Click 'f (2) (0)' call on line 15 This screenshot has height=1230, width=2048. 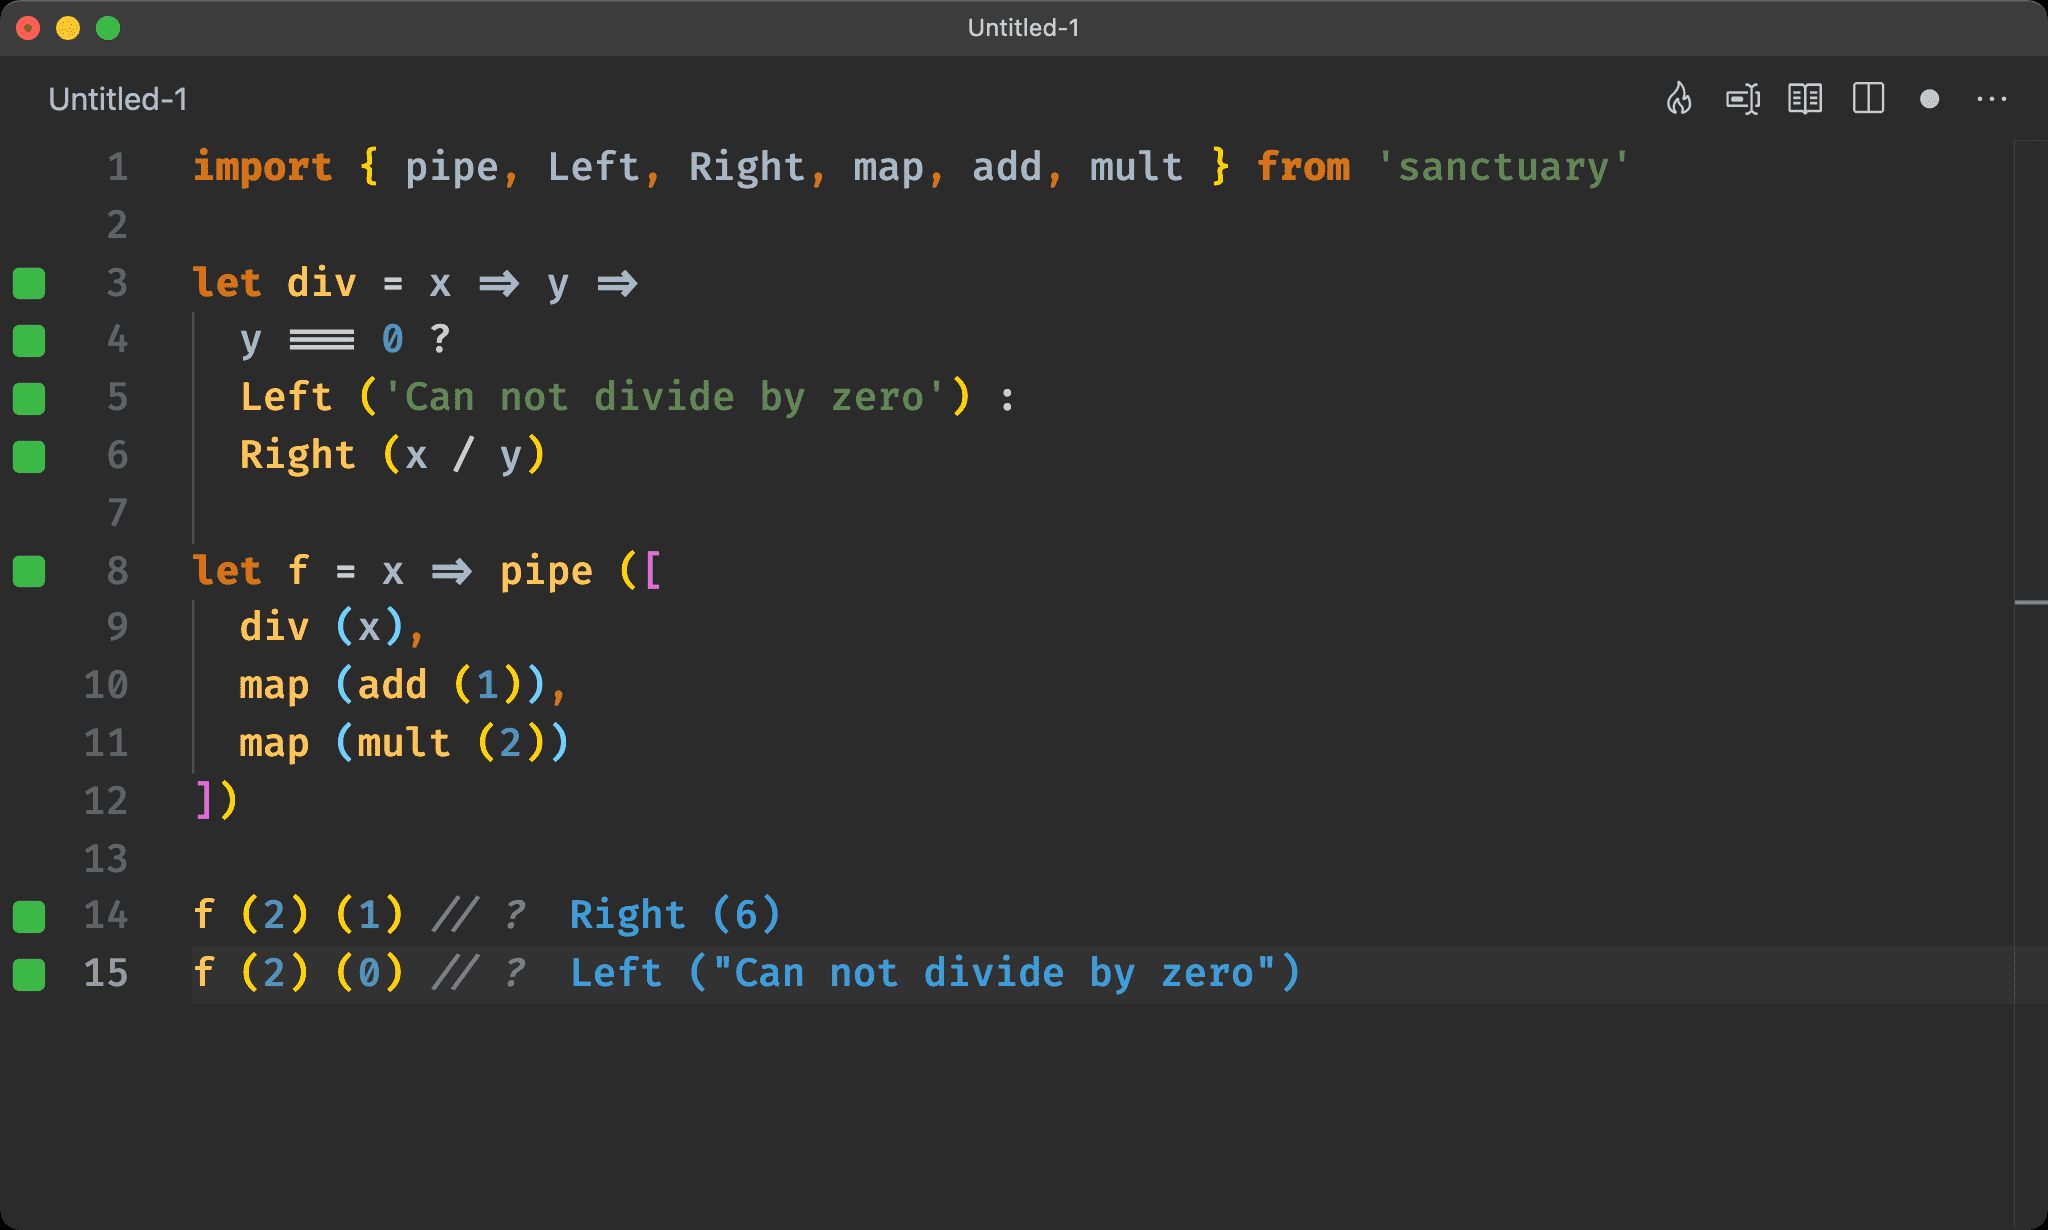pyautogui.click(x=298, y=973)
